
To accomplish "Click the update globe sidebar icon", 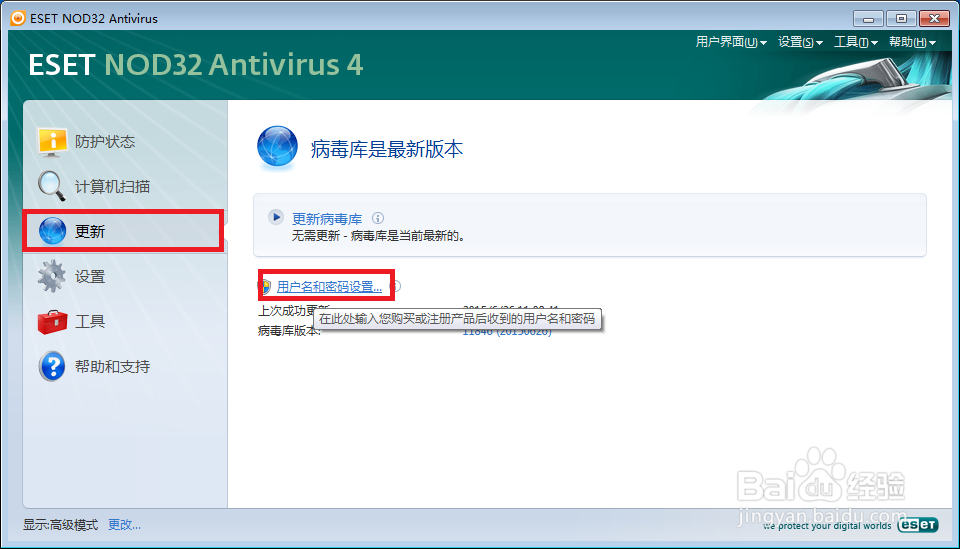I will pyautogui.click(x=52, y=231).
